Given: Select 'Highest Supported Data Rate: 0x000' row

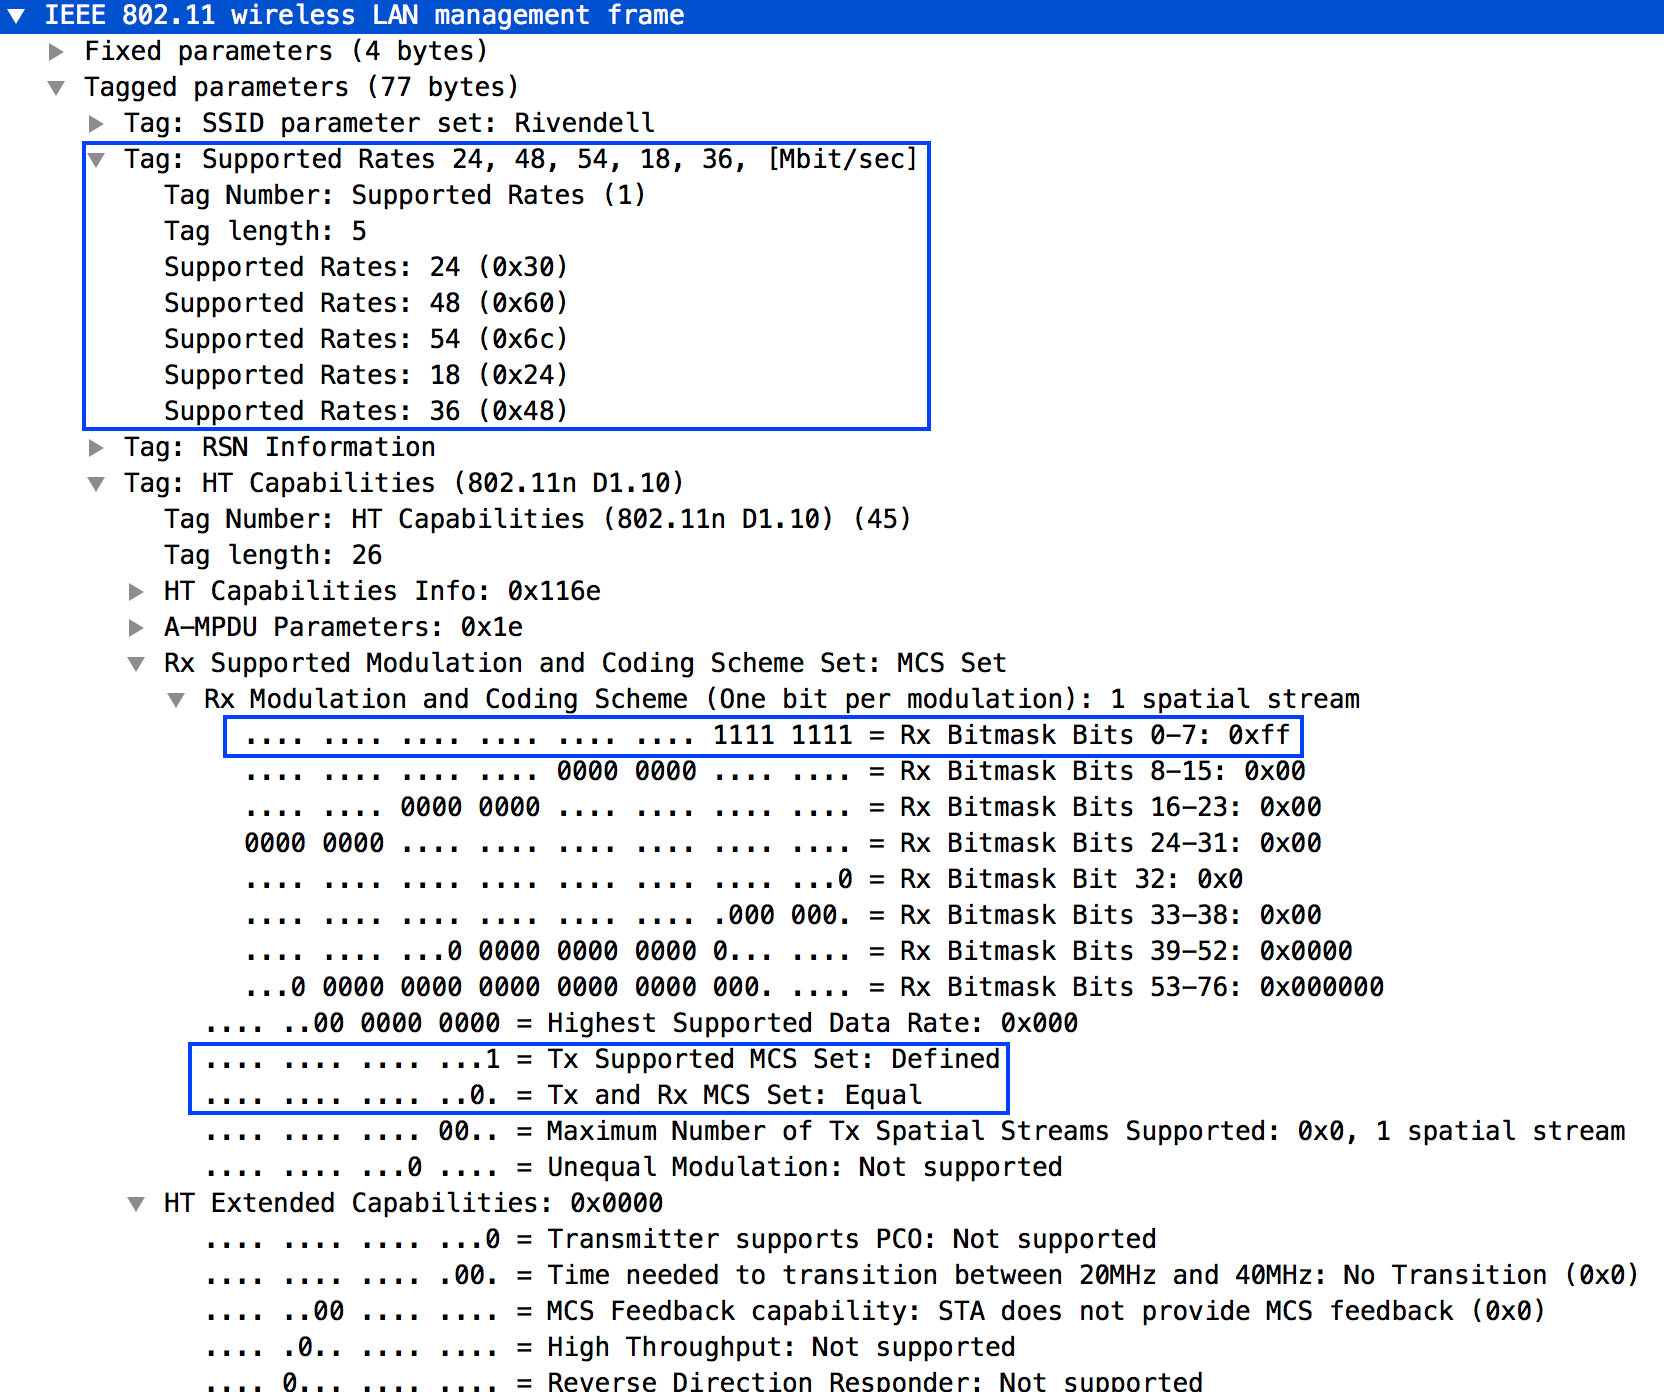Looking at the screenshot, I should [642, 1023].
